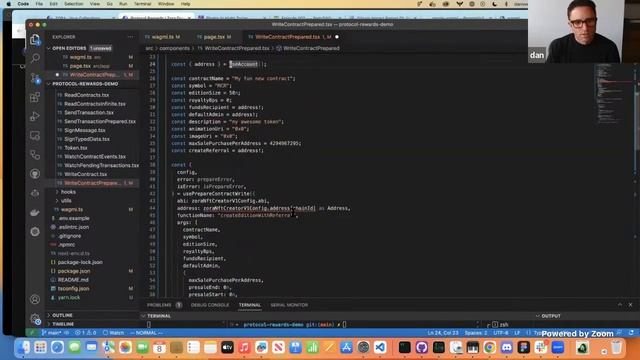Screen dimensions: 640x360
Task: Click Spaces: 2 indentation in status bar
Action: pos(476,333)
